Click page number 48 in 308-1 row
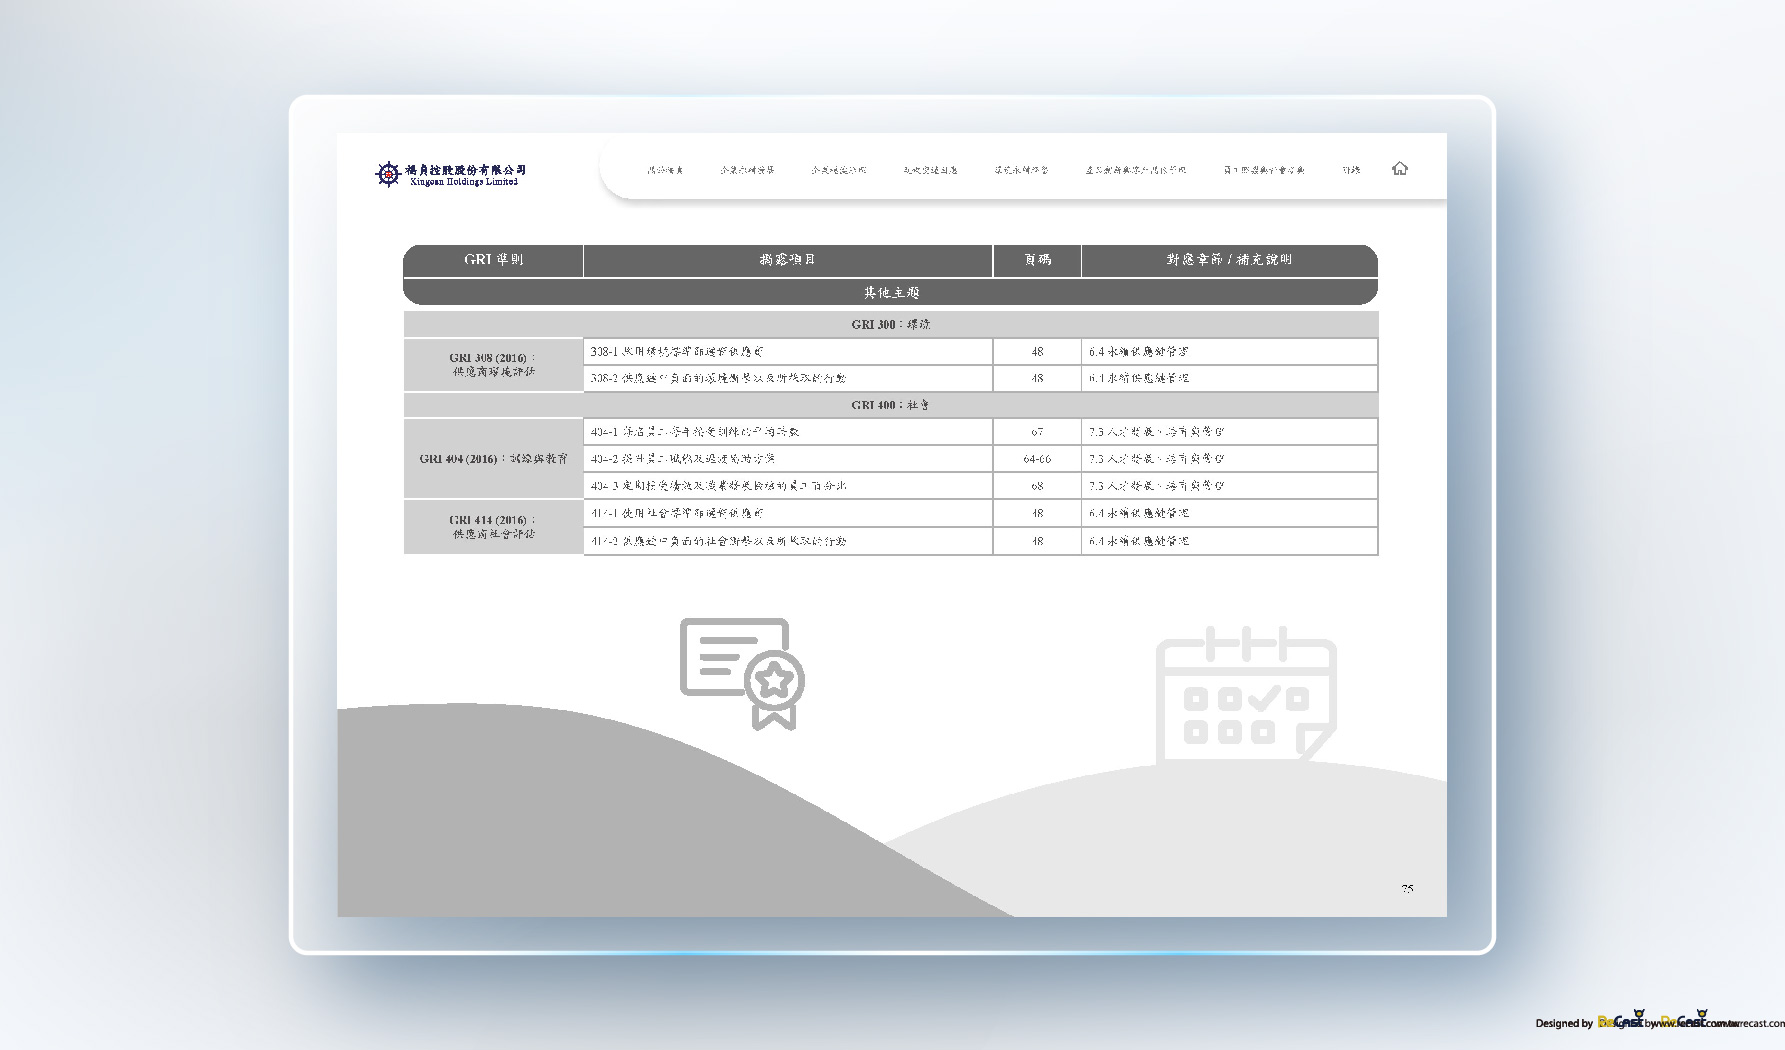The image size is (1785, 1050). click(x=1037, y=352)
